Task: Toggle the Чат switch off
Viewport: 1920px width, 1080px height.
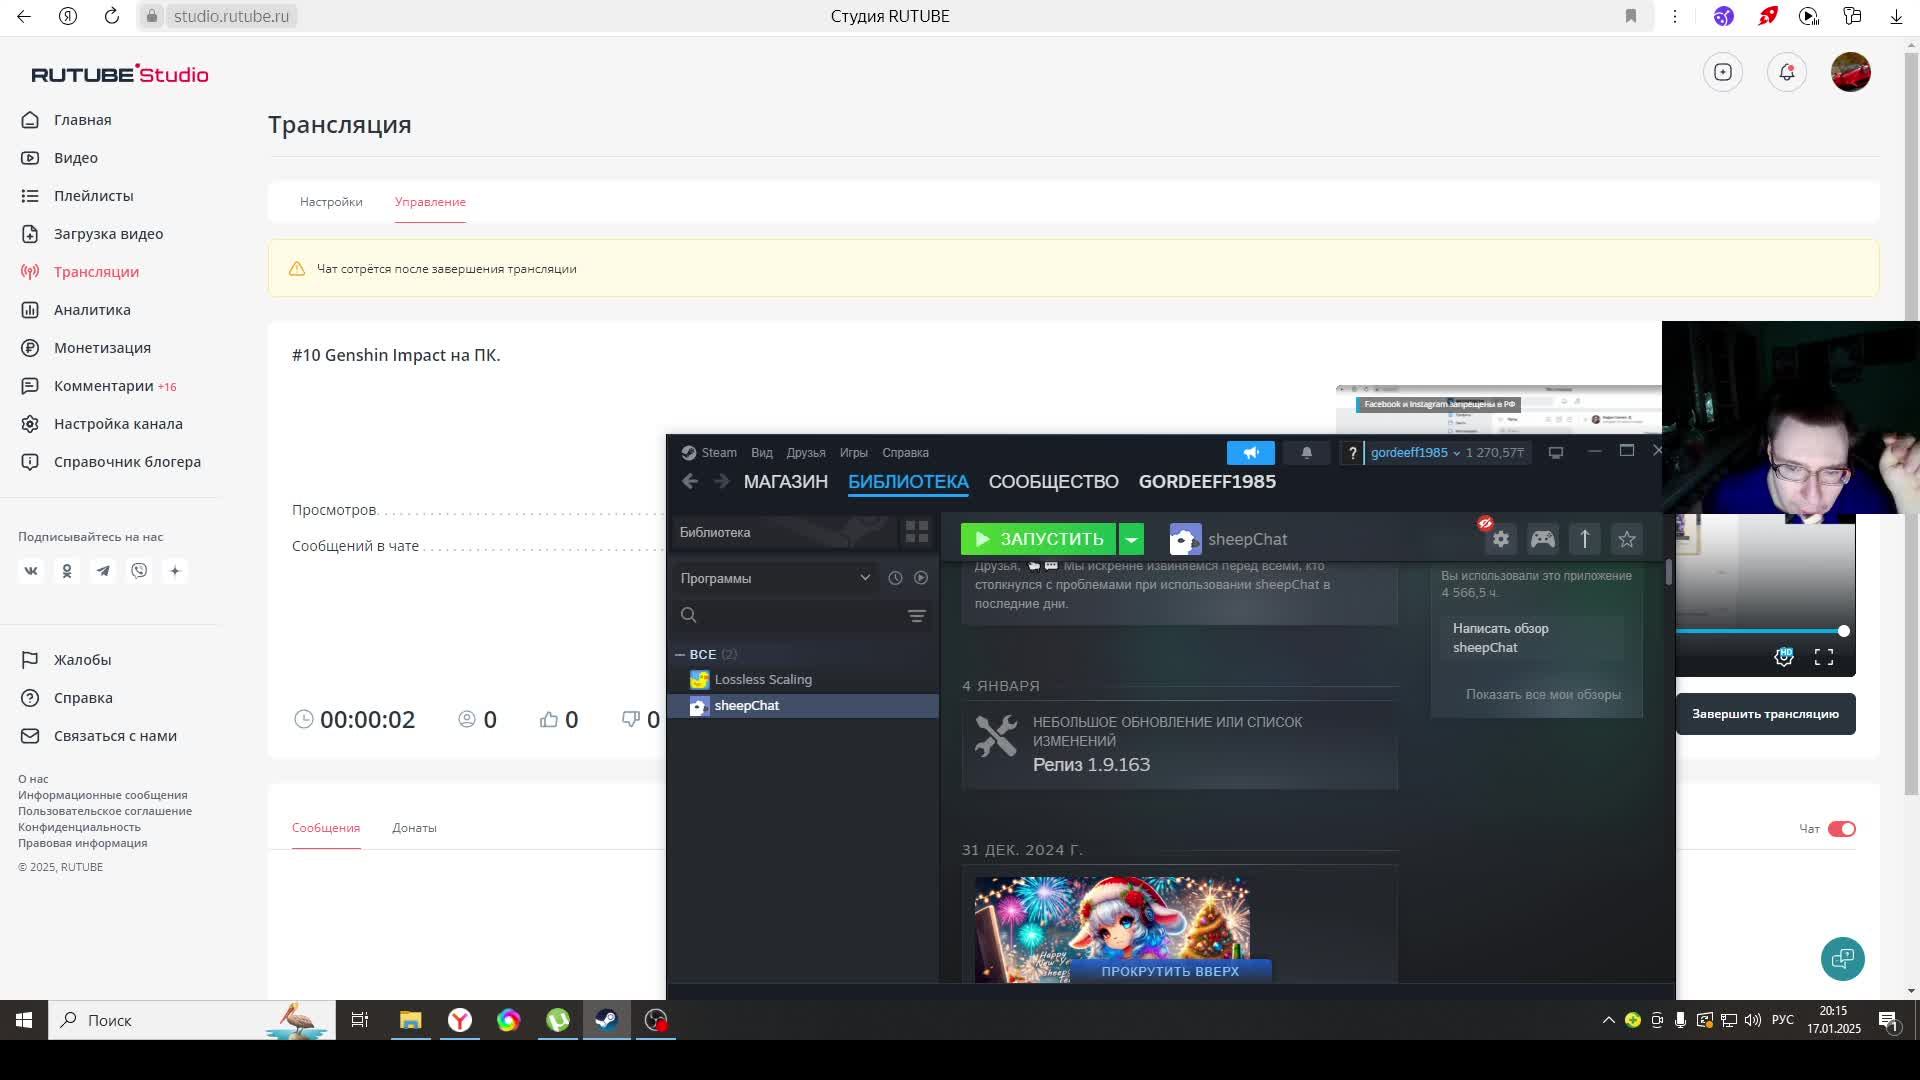Action: pyautogui.click(x=1841, y=829)
